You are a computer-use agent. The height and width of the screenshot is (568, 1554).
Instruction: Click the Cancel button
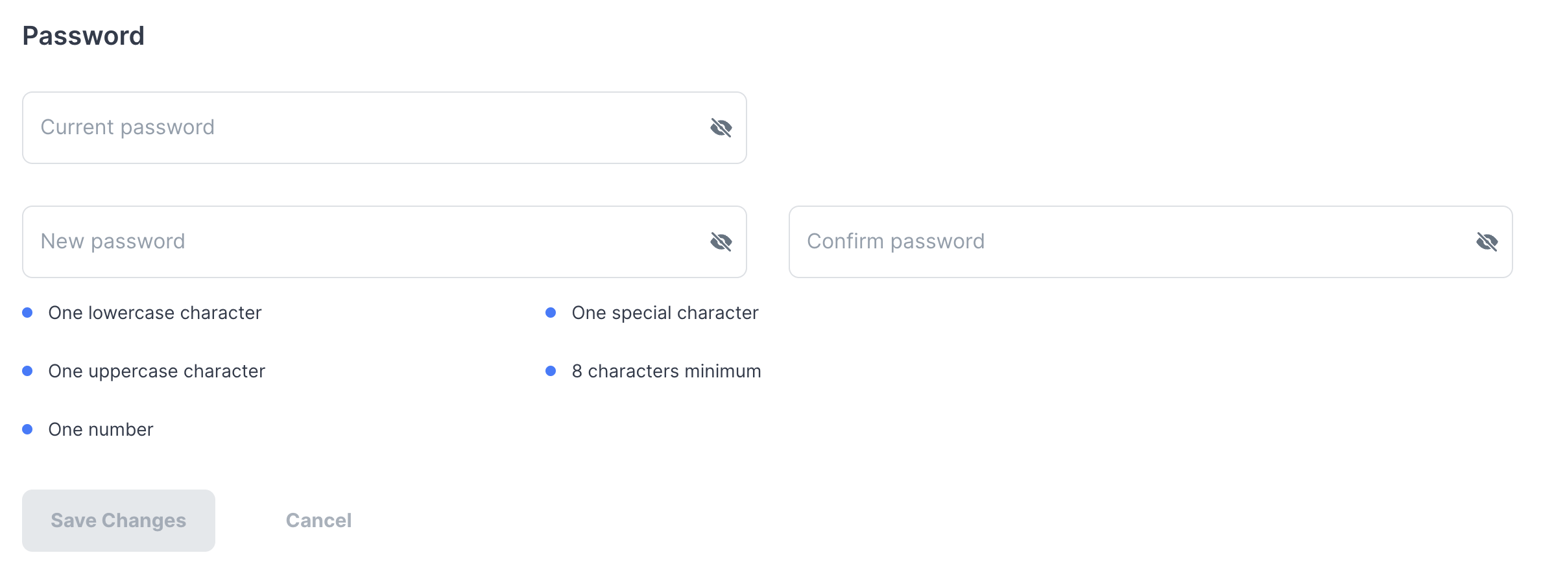pos(318,520)
